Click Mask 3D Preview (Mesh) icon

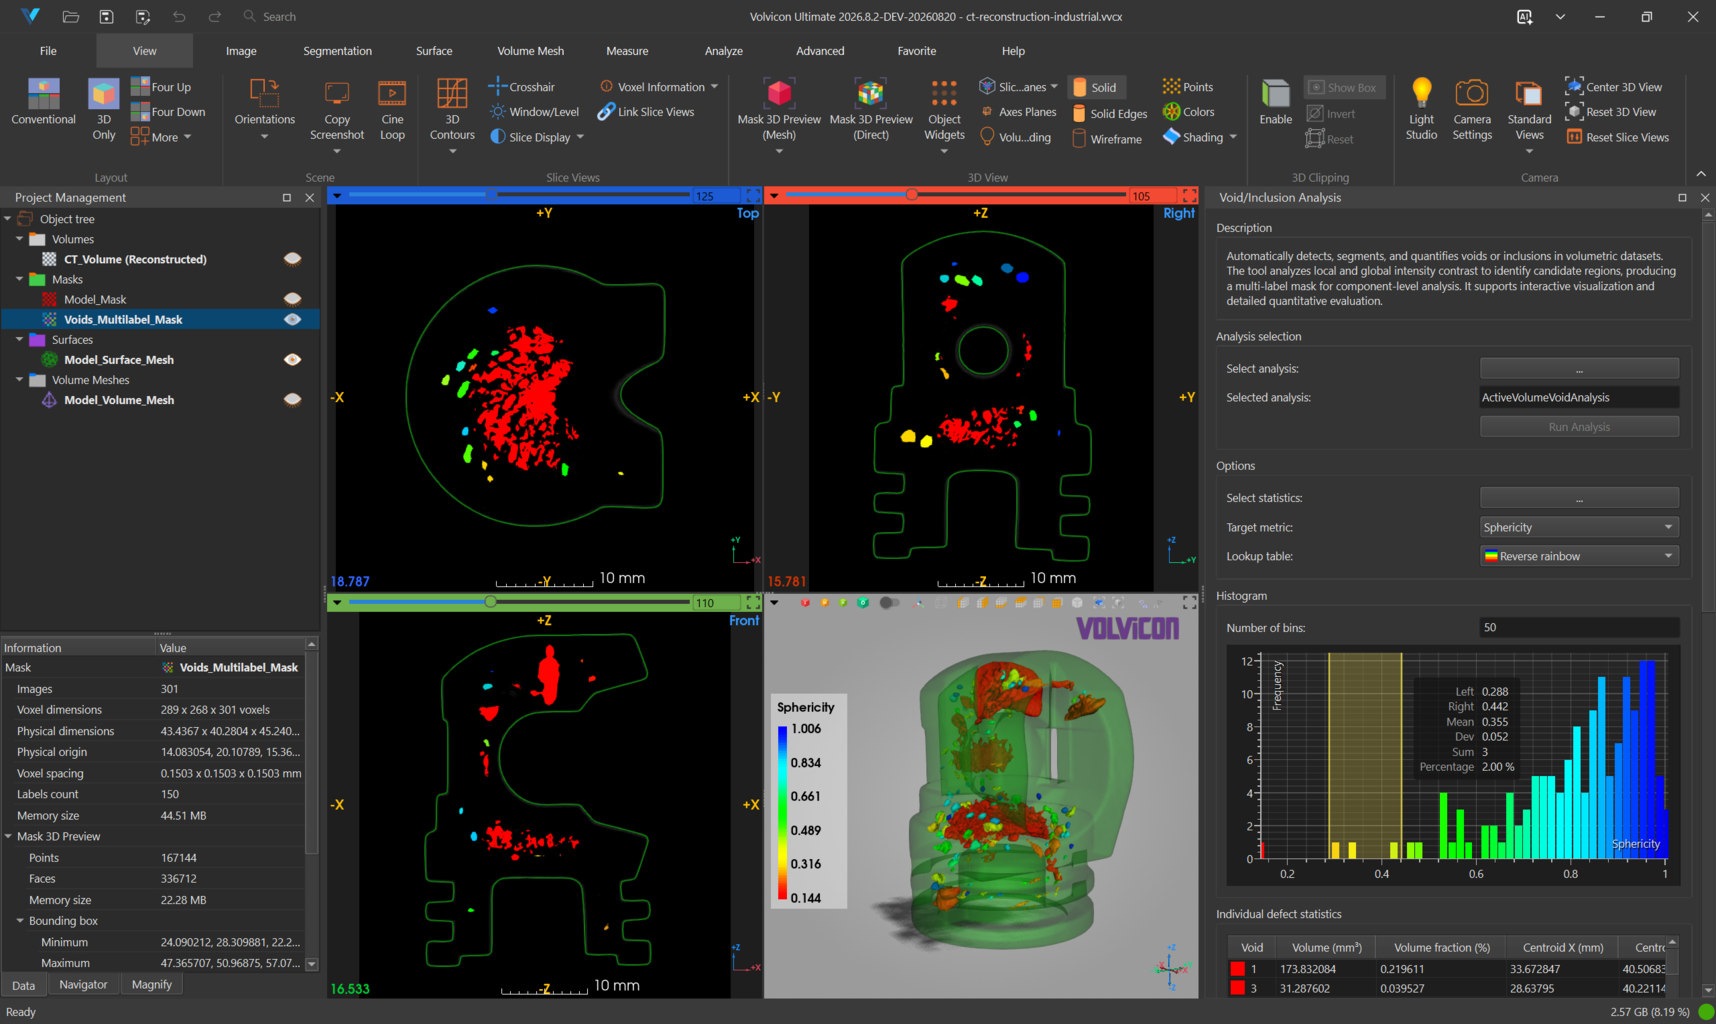(779, 94)
